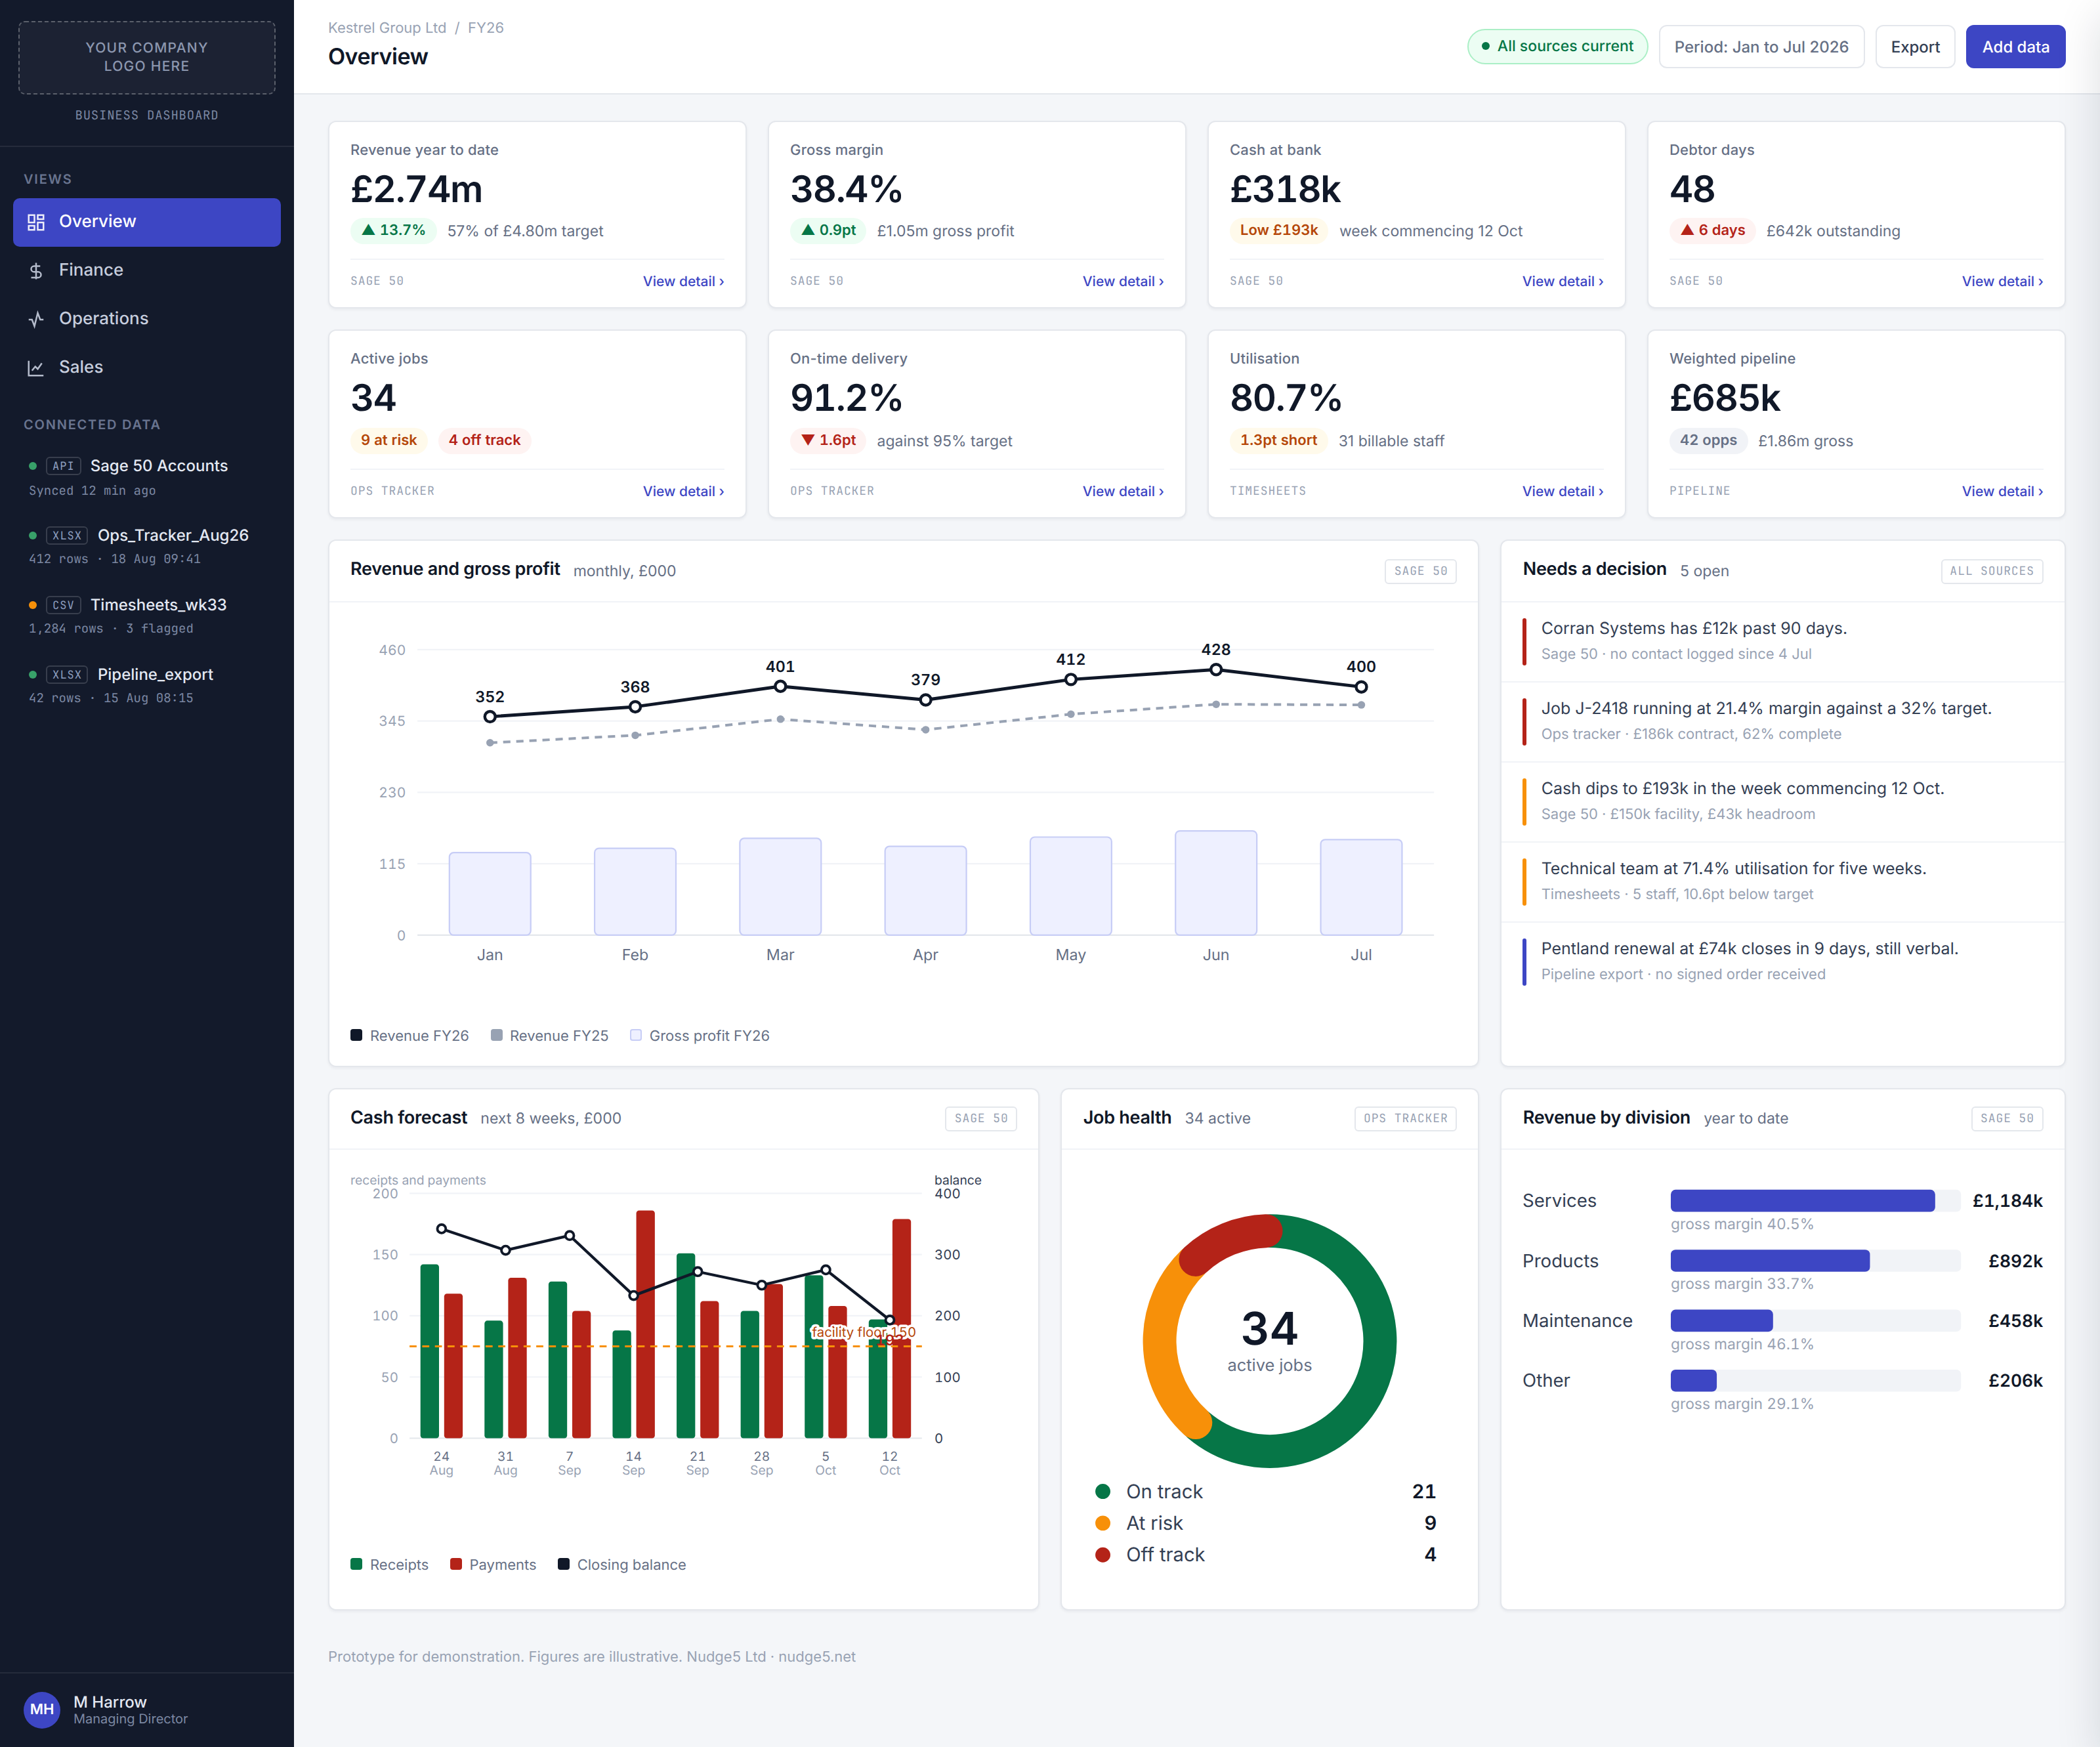
Task: Select the Sage 50 Accounts data source
Action: [147, 477]
